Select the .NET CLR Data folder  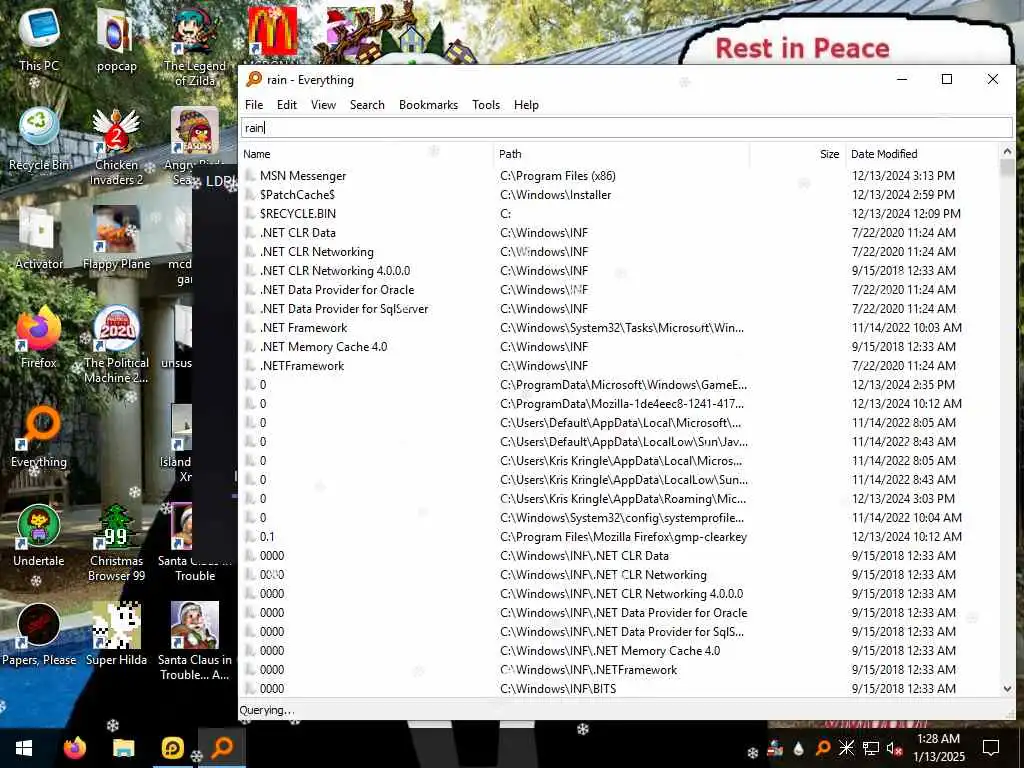pyautogui.click(x=619, y=232)
